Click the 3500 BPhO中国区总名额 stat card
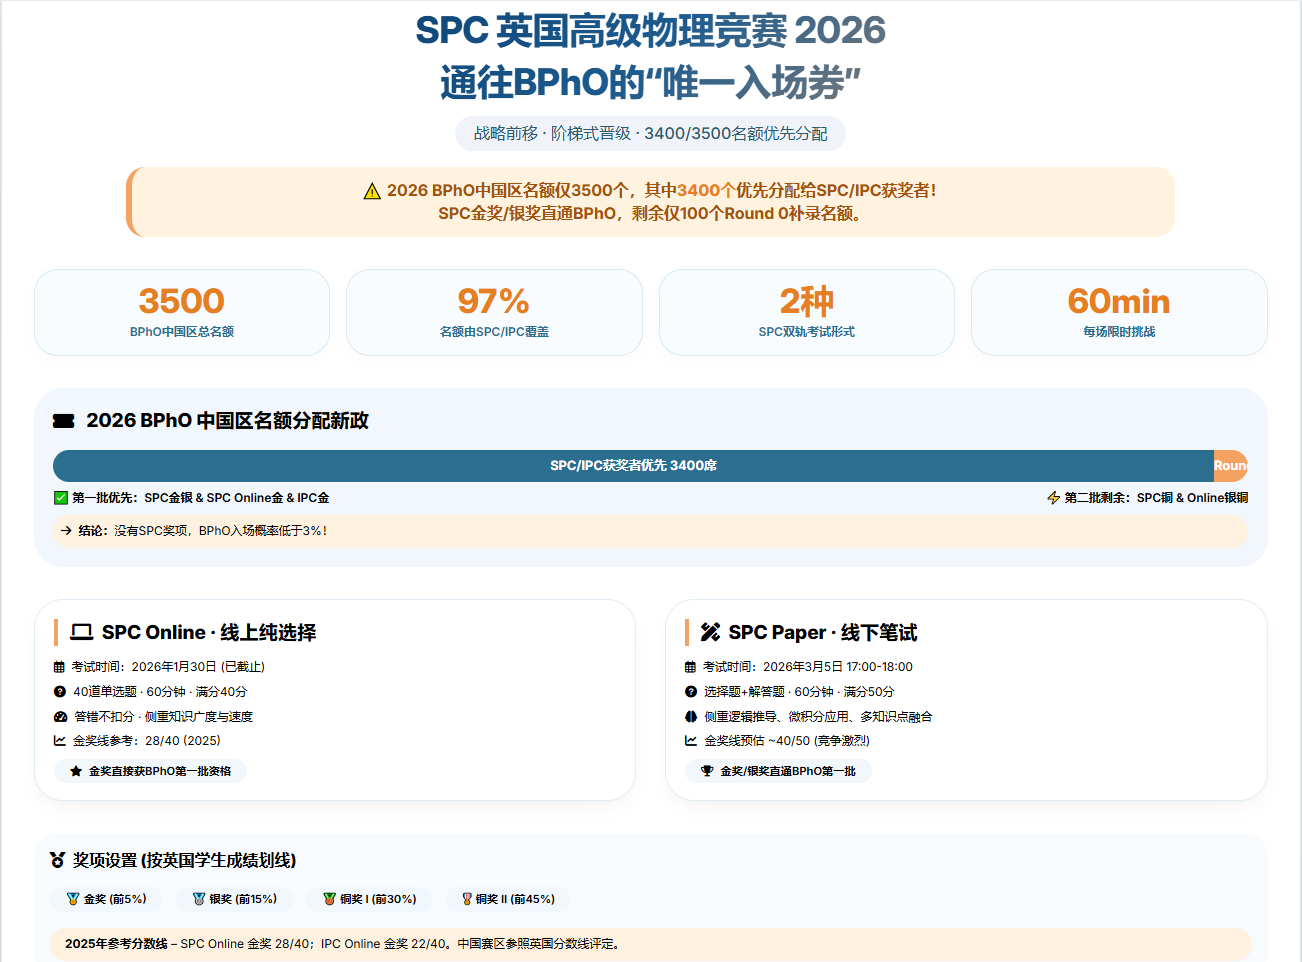The height and width of the screenshot is (962, 1302). (182, 312)
